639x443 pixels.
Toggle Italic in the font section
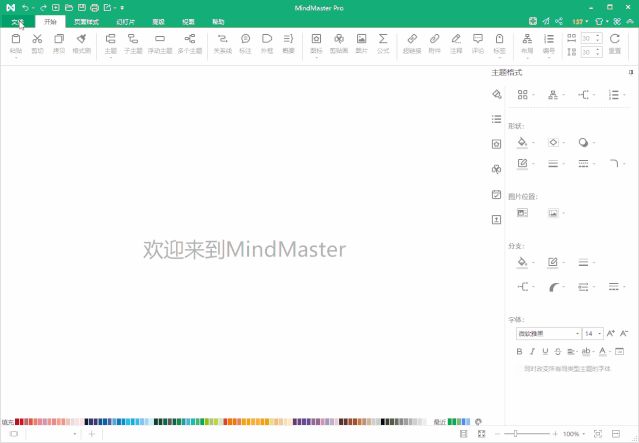532,351
